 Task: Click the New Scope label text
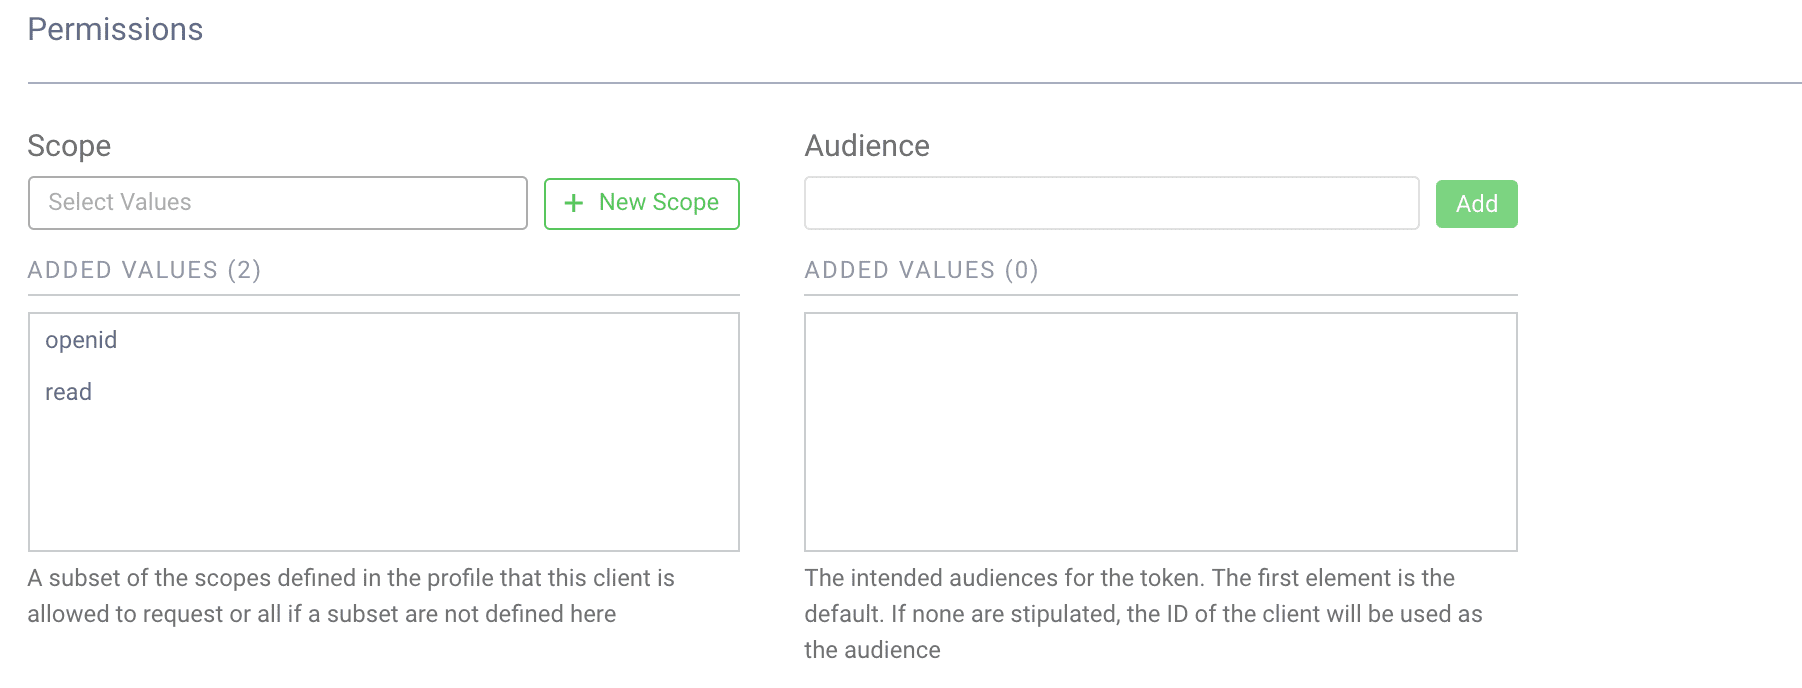tap(658, 203)
